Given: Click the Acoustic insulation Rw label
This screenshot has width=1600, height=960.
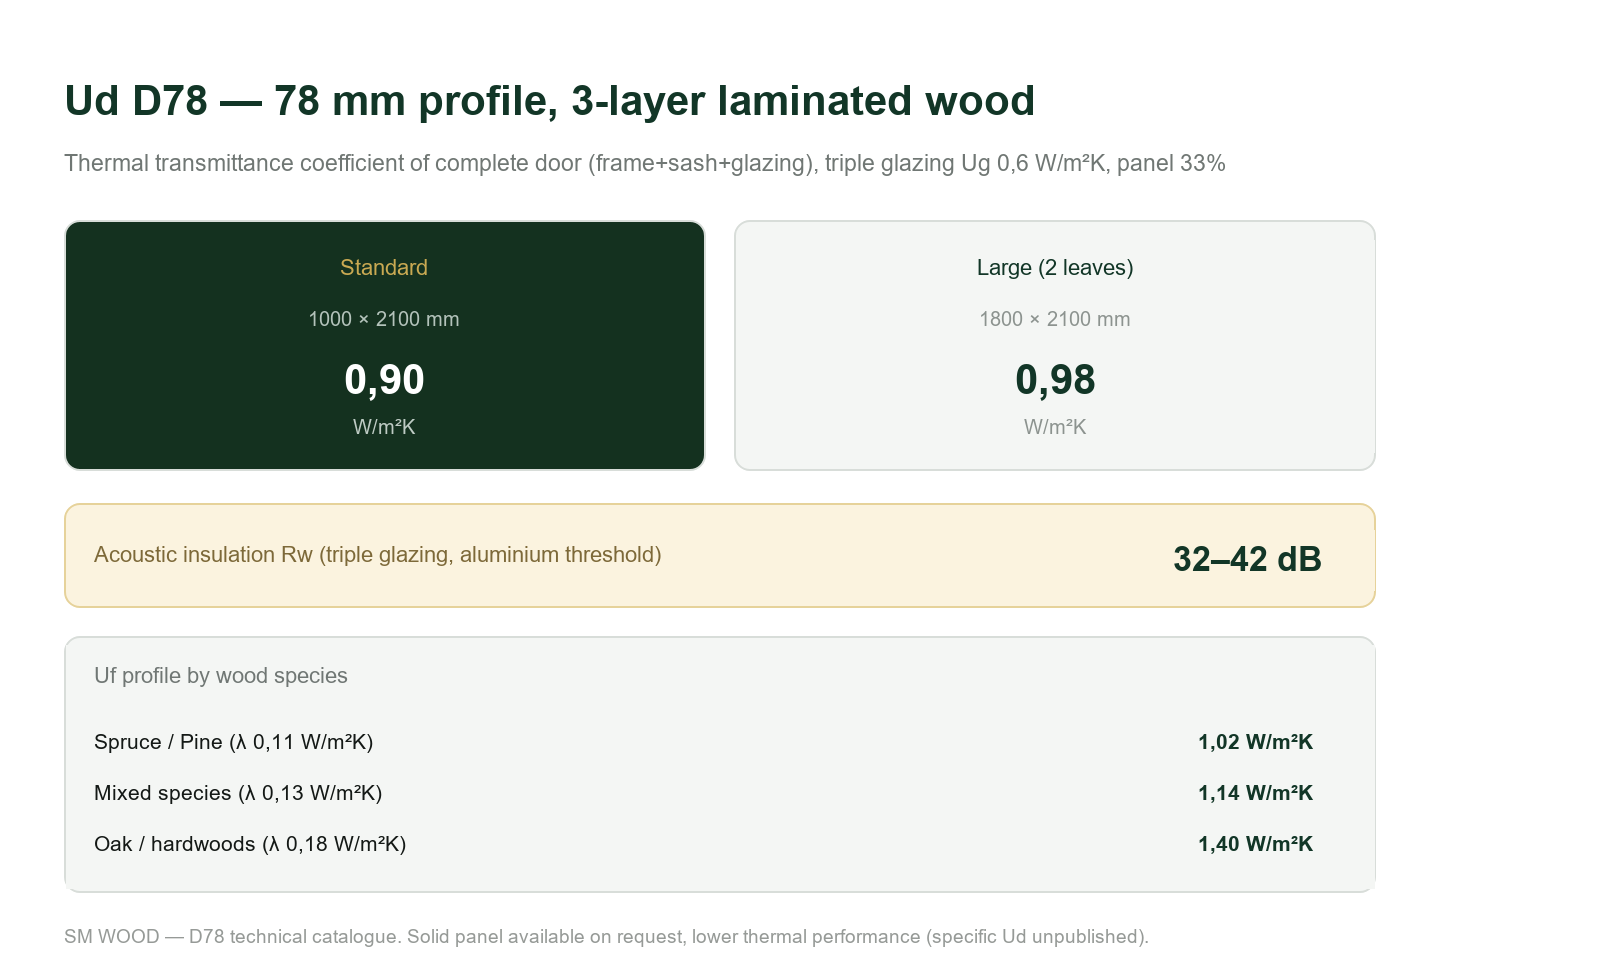Looking at the screenshot, I should (378, 555).
